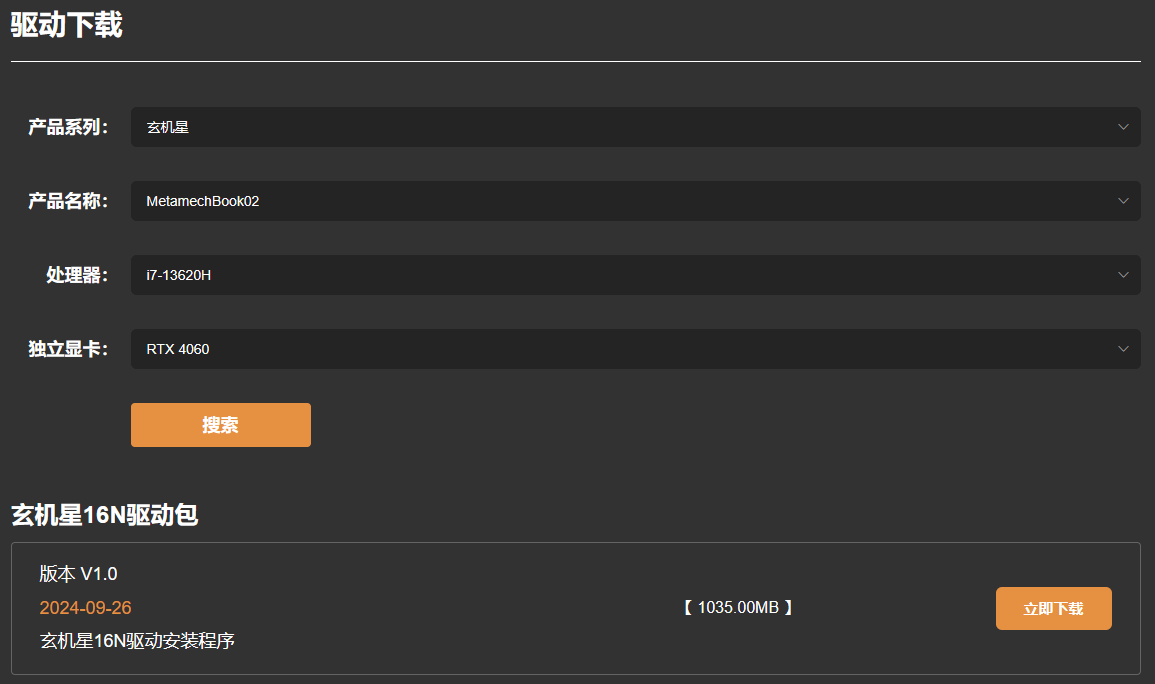Screen dimensions: 1155x684
Task: Click the chevron arrow in the 独立显卡 dropdown
Action: pos(1123,349)
